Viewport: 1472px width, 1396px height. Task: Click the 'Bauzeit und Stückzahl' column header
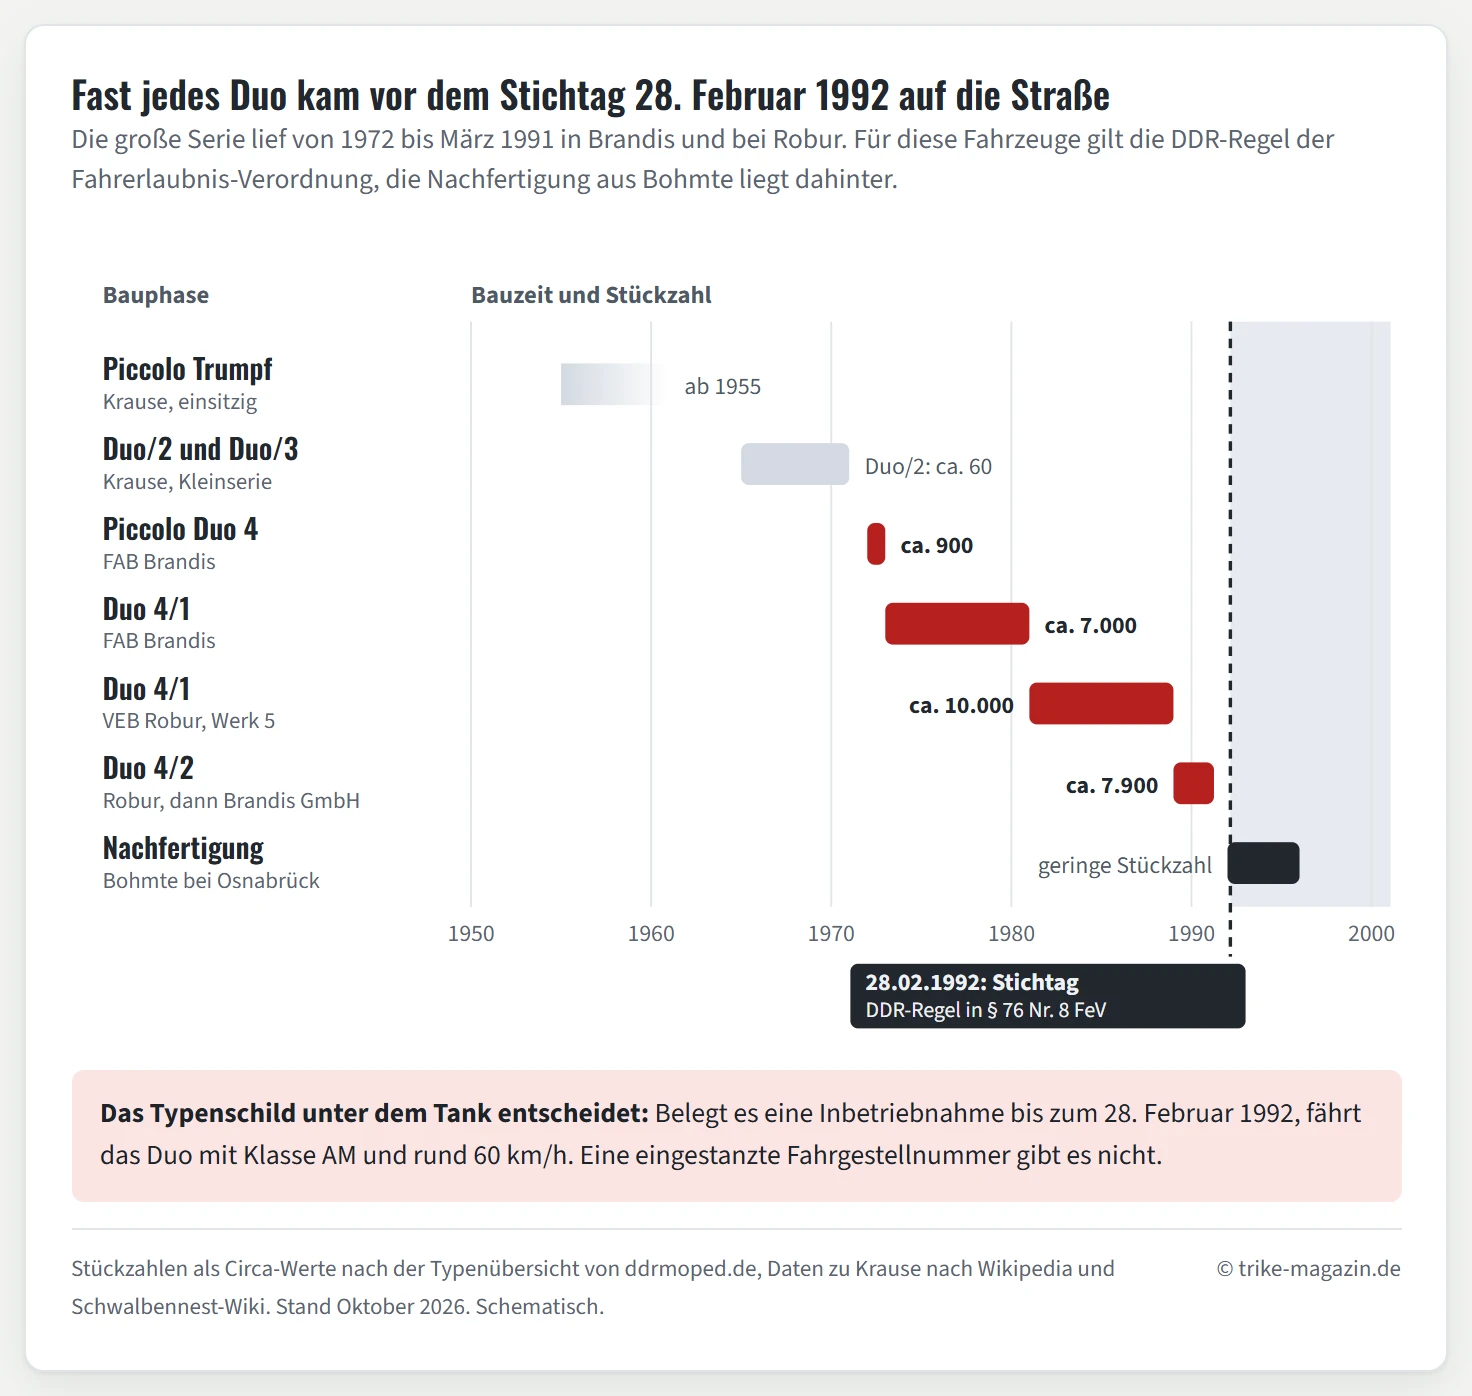tap(591, 295)
